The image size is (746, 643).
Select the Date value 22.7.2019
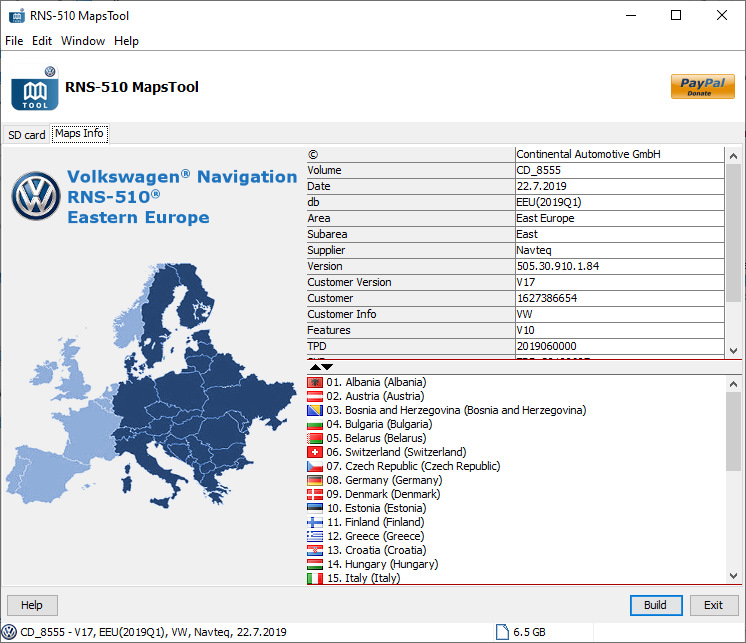tap(619, 186)
